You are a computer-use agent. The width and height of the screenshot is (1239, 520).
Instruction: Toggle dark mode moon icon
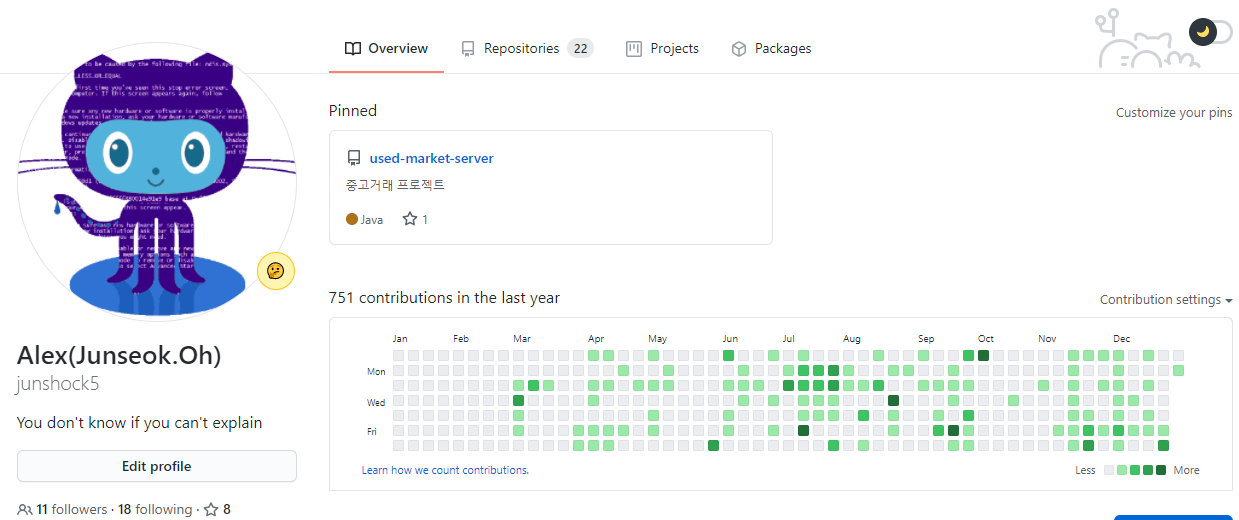[x=1203, y=32]
